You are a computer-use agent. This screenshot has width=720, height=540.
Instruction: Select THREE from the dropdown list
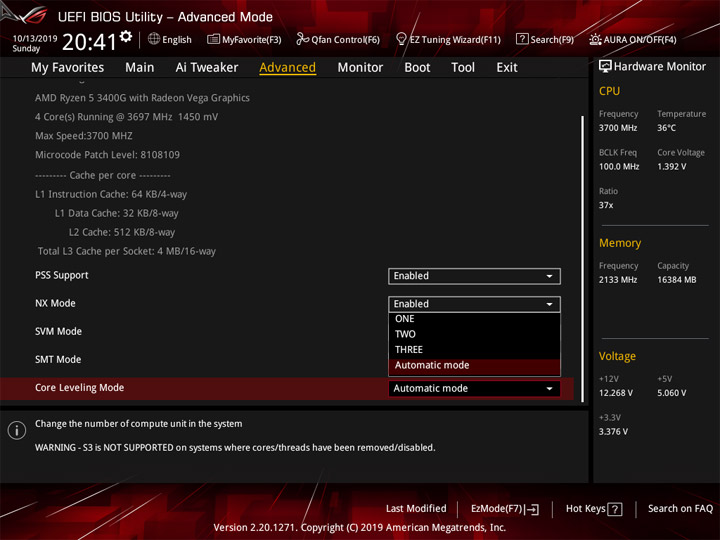pyautogui.click(x=474, y=350)
